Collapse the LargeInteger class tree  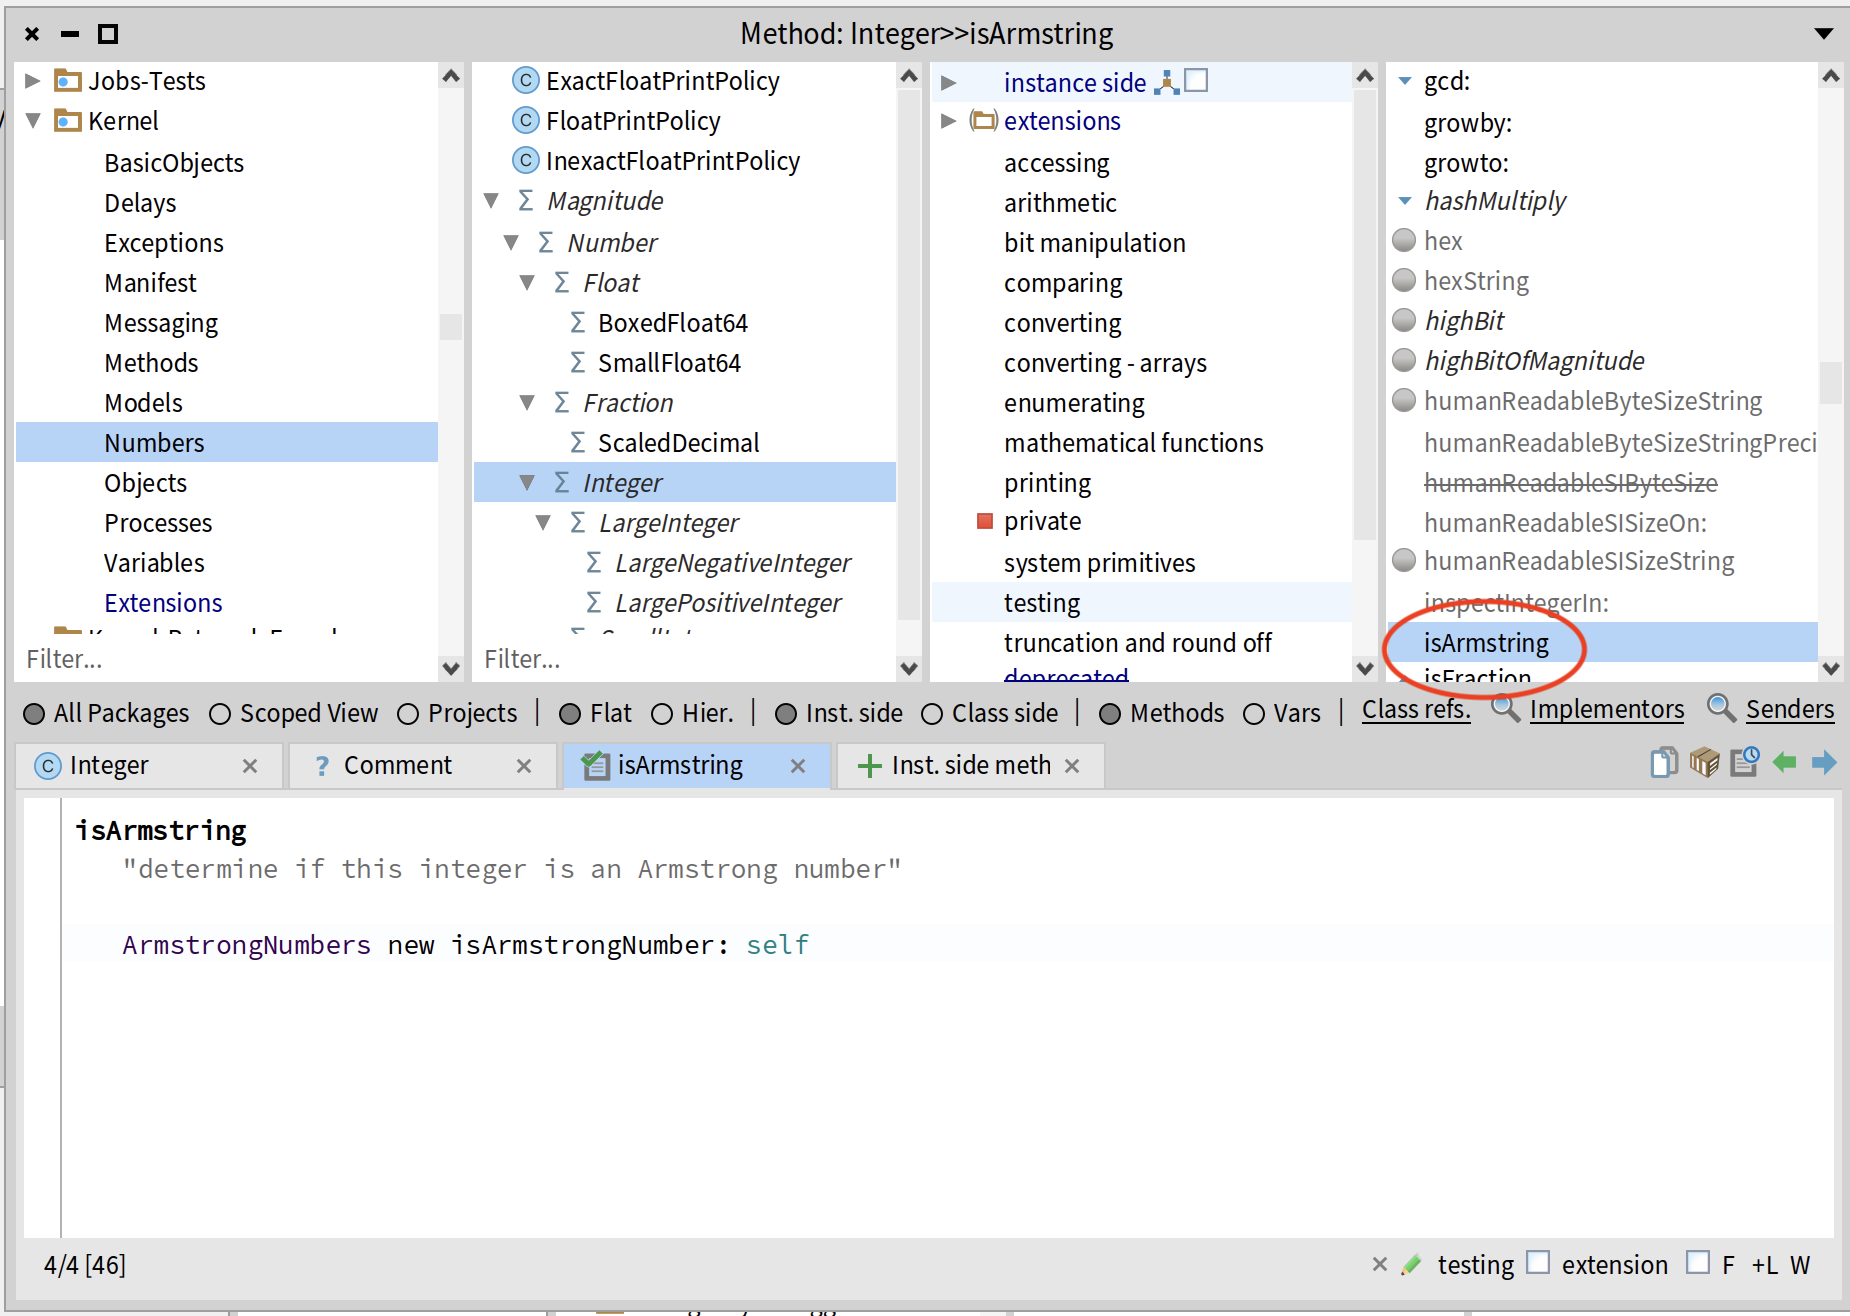(544, 522)
